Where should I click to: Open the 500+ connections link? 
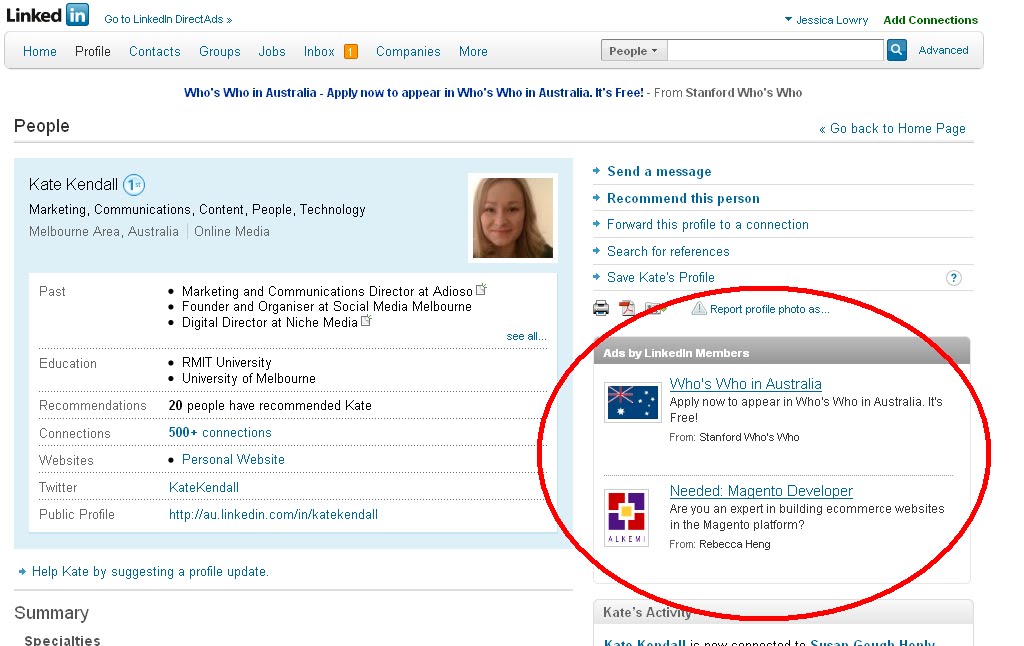tap(220, 432)
